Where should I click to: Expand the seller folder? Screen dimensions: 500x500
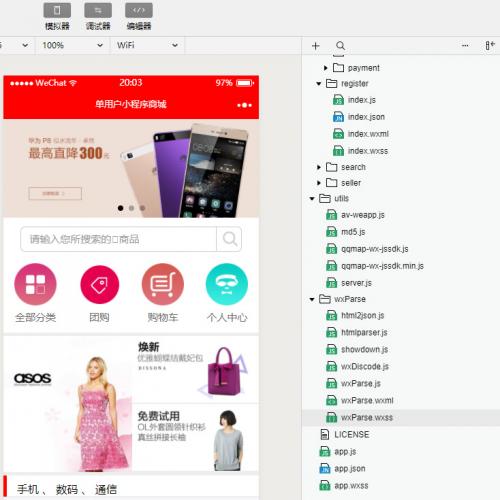(x=319, y=183)
